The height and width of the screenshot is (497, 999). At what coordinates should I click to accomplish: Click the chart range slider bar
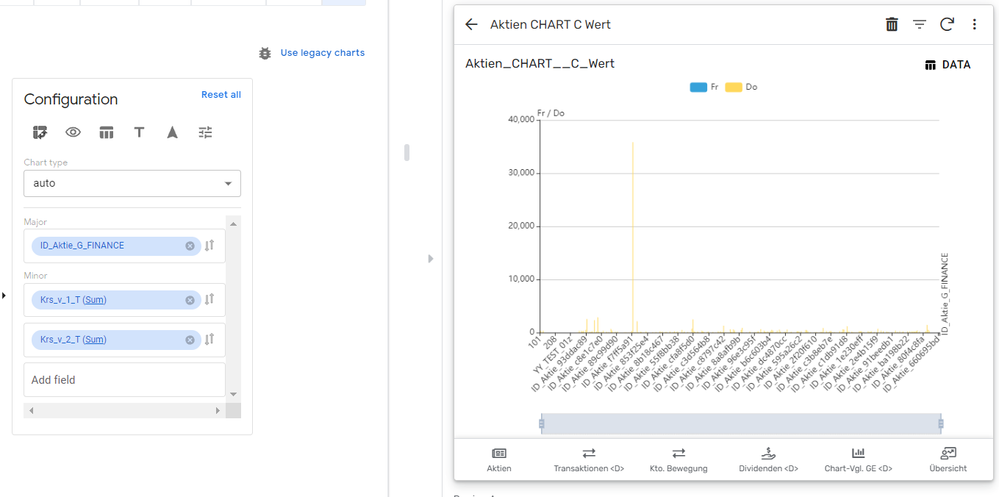[741, 424]
